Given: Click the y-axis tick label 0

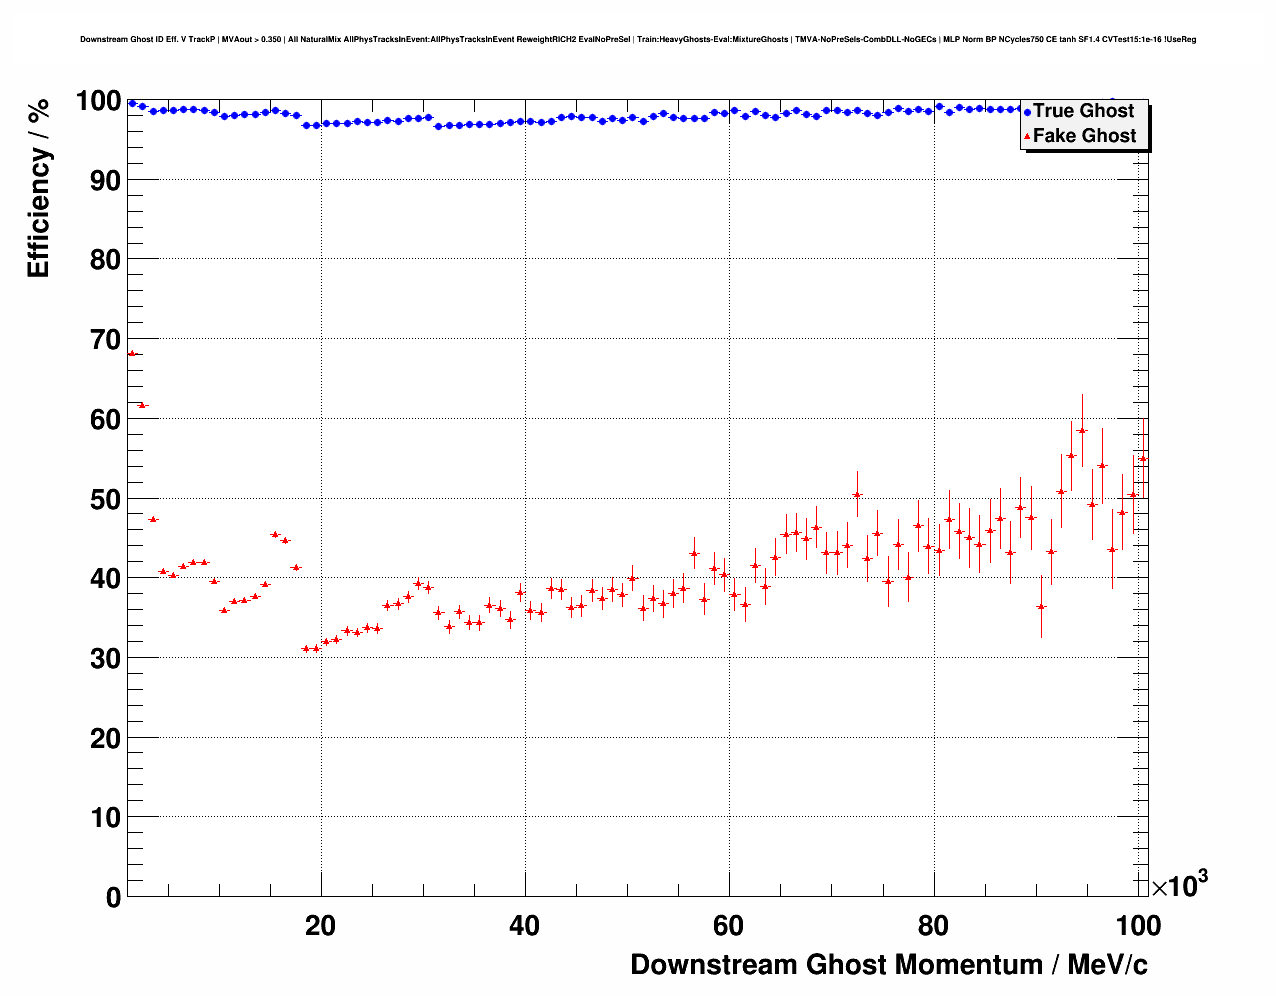Looking at the screenshot, I should (113, 898).
